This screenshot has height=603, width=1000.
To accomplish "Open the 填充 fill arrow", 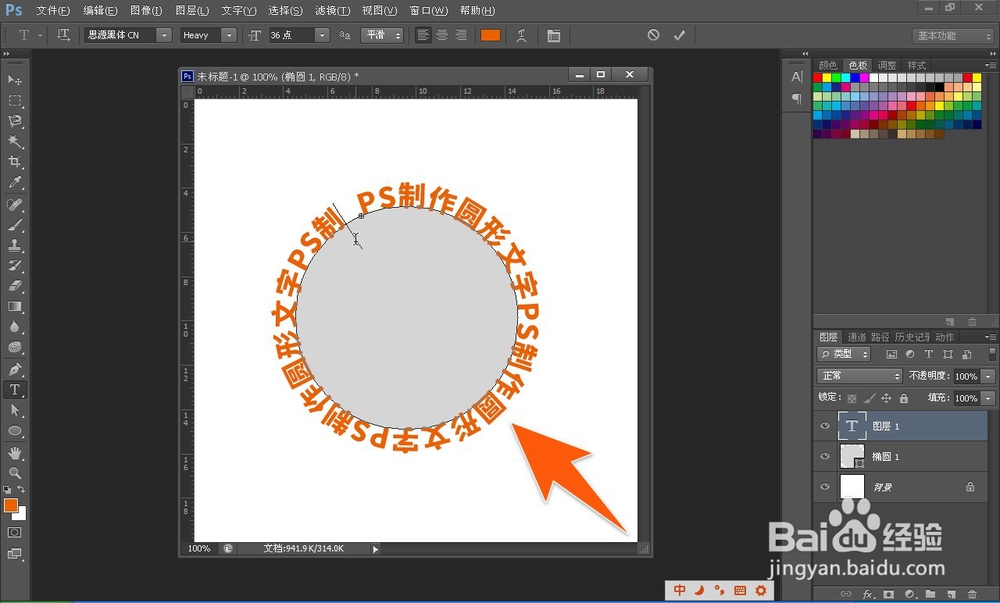I will (x=989, y=398).
